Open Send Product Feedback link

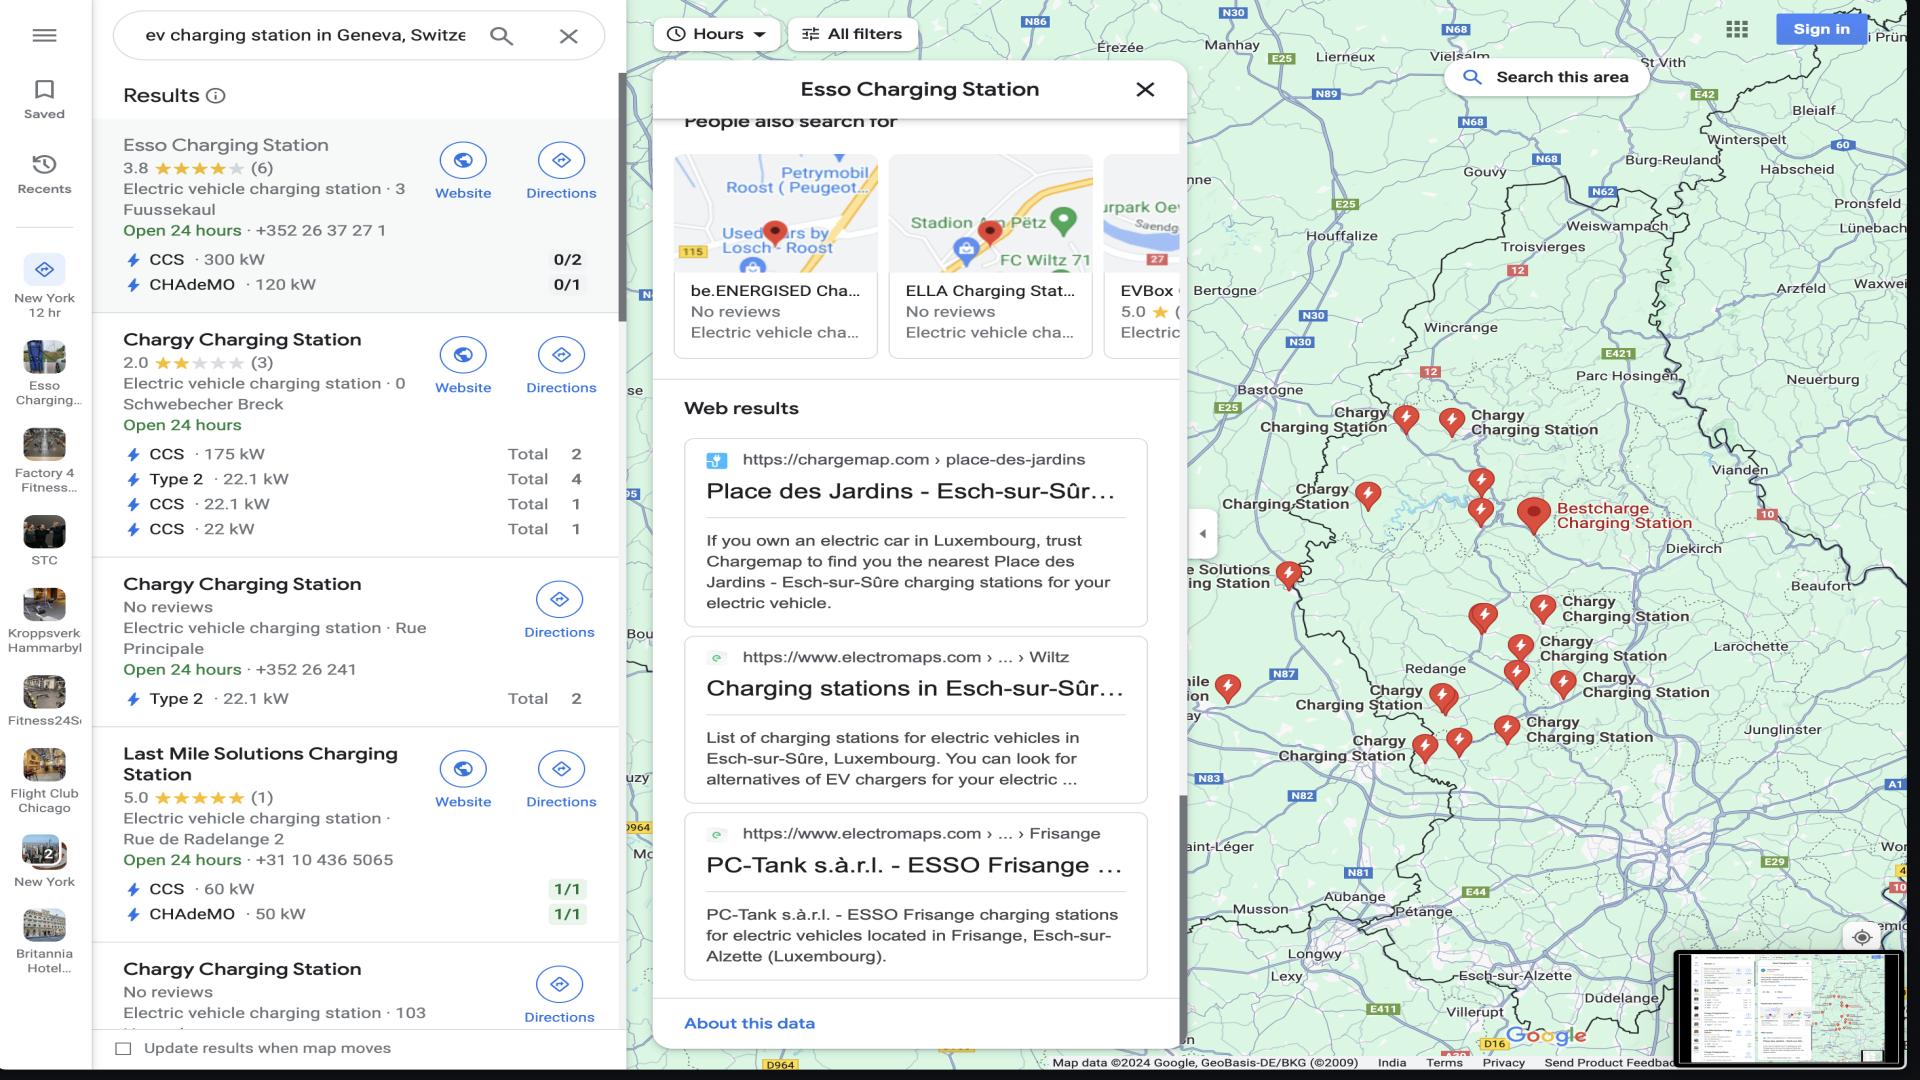pos(1608,1063)
